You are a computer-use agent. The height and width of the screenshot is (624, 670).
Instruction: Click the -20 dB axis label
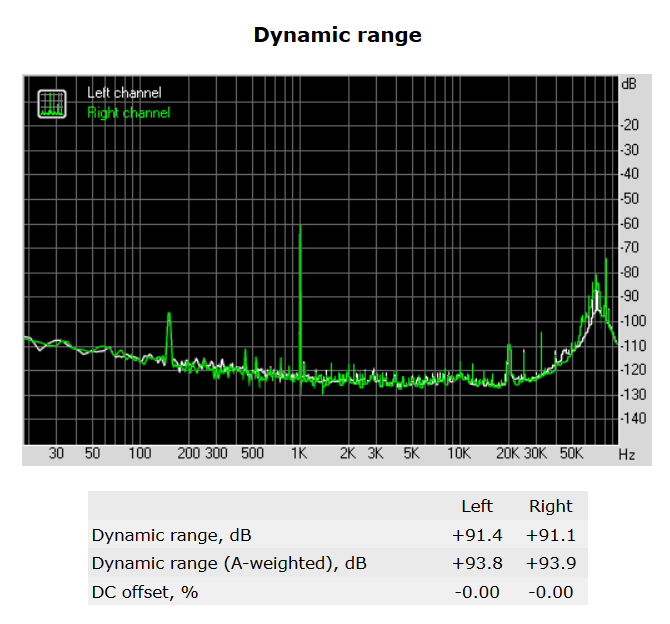[630, 125]
